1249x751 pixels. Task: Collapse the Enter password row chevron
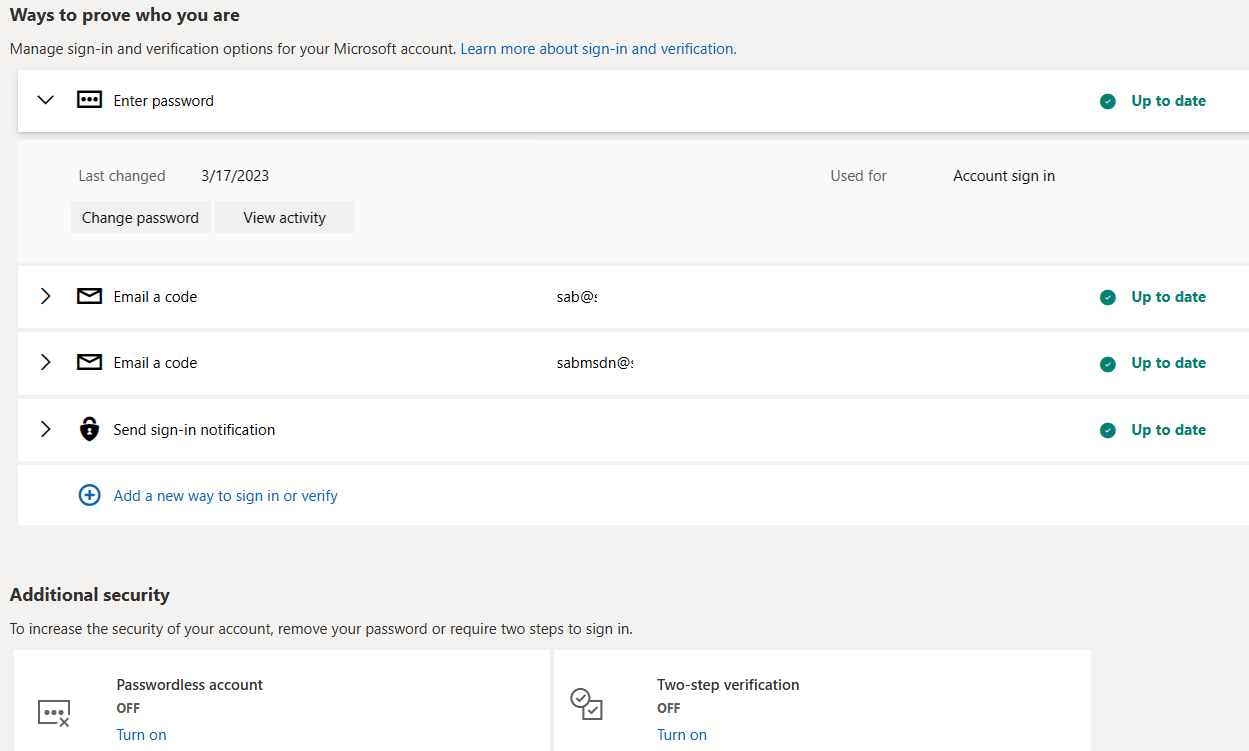tap(45, 100)
